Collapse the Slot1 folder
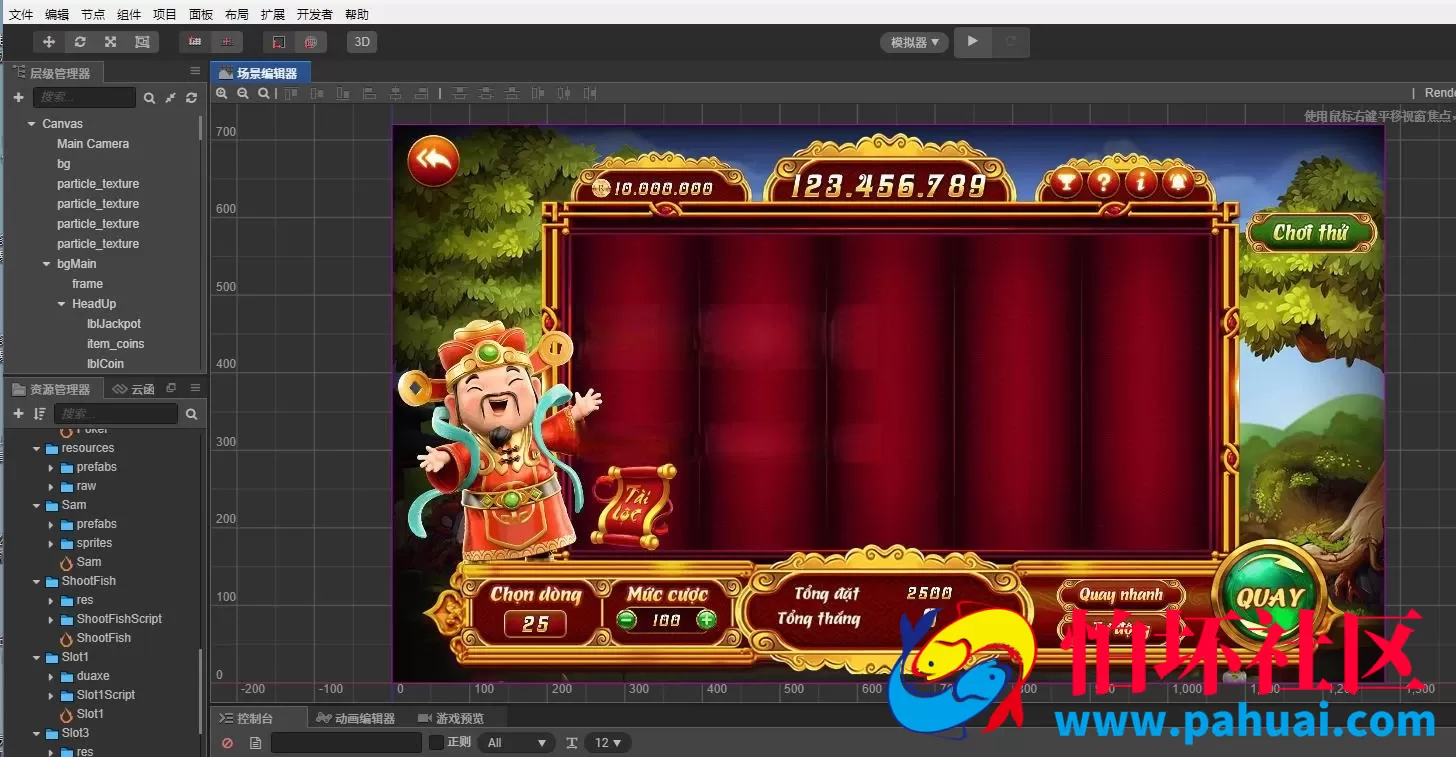1456x757 pixels. tap(37, 657)
